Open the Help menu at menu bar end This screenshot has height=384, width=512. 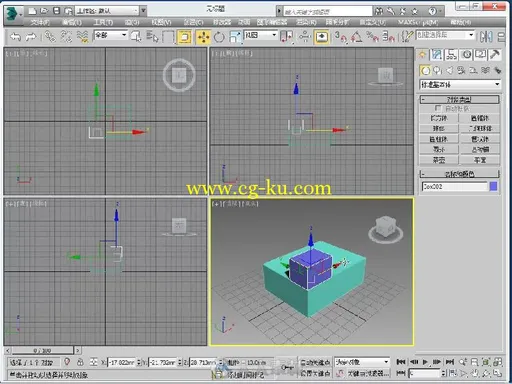coord(461,22)
